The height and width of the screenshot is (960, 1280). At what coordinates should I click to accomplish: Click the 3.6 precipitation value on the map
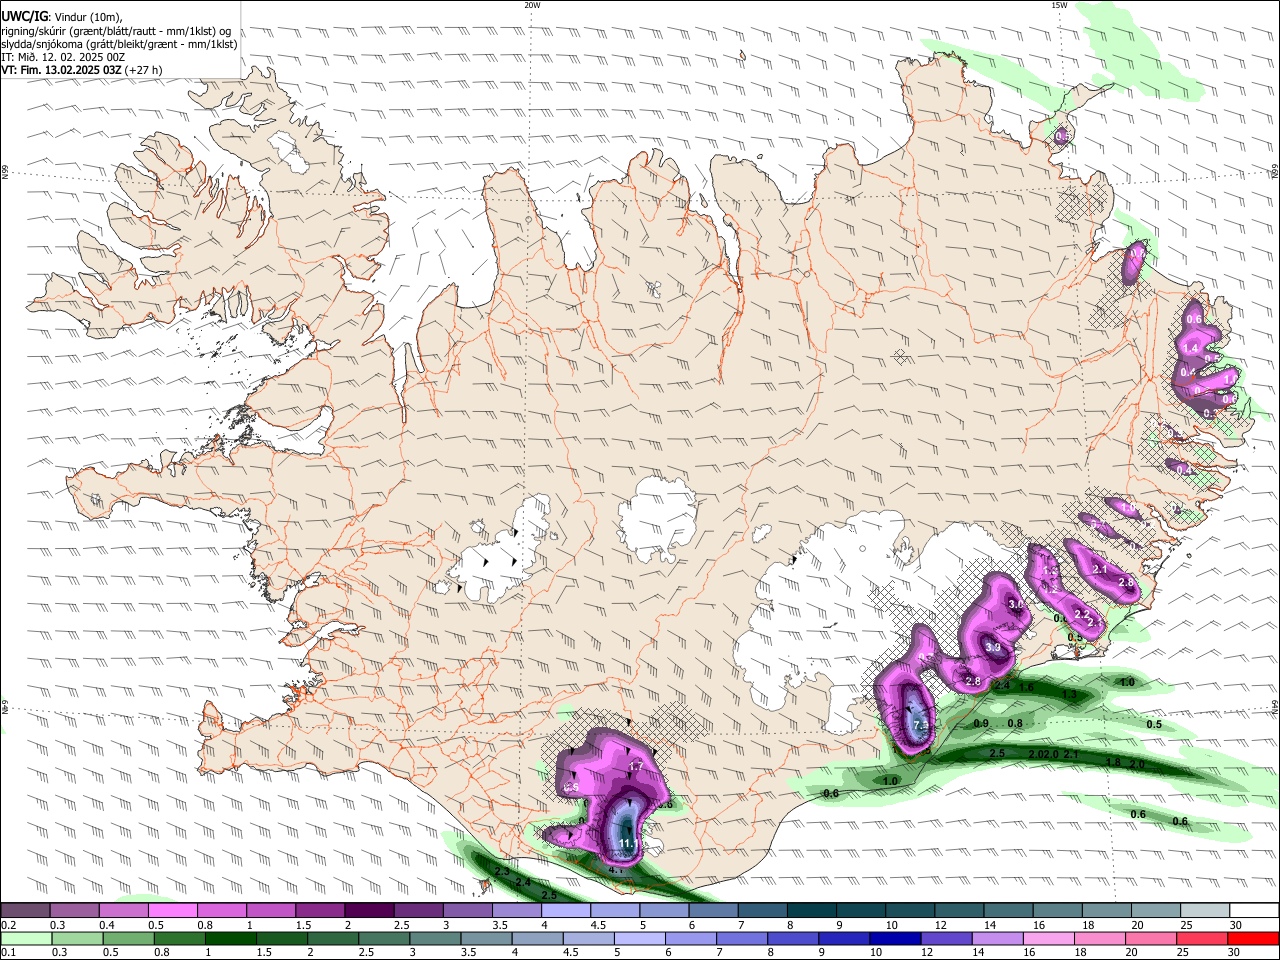click(1016, 605)
